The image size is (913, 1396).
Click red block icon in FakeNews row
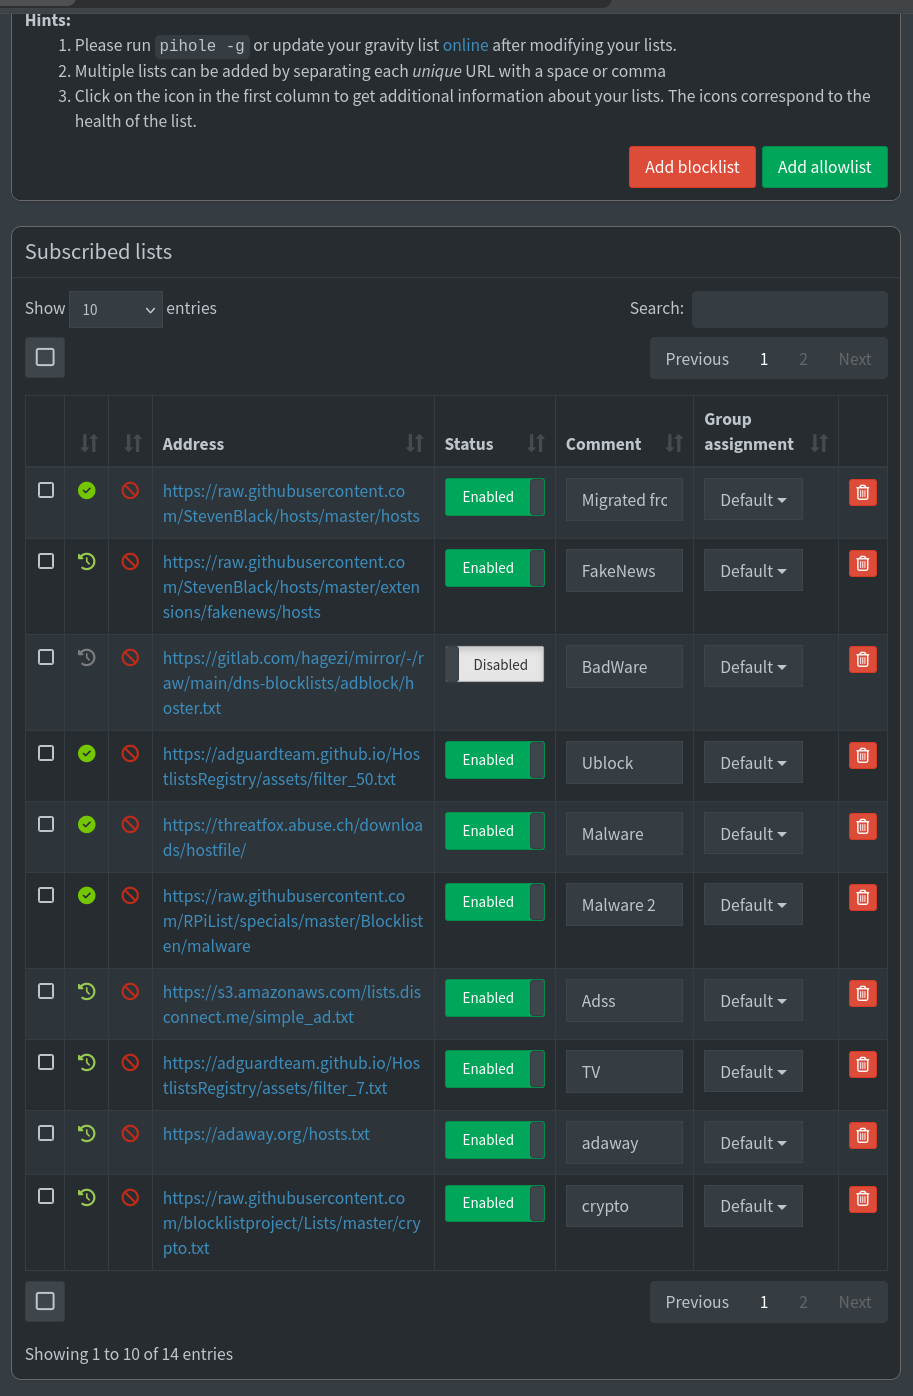(130, 561)
